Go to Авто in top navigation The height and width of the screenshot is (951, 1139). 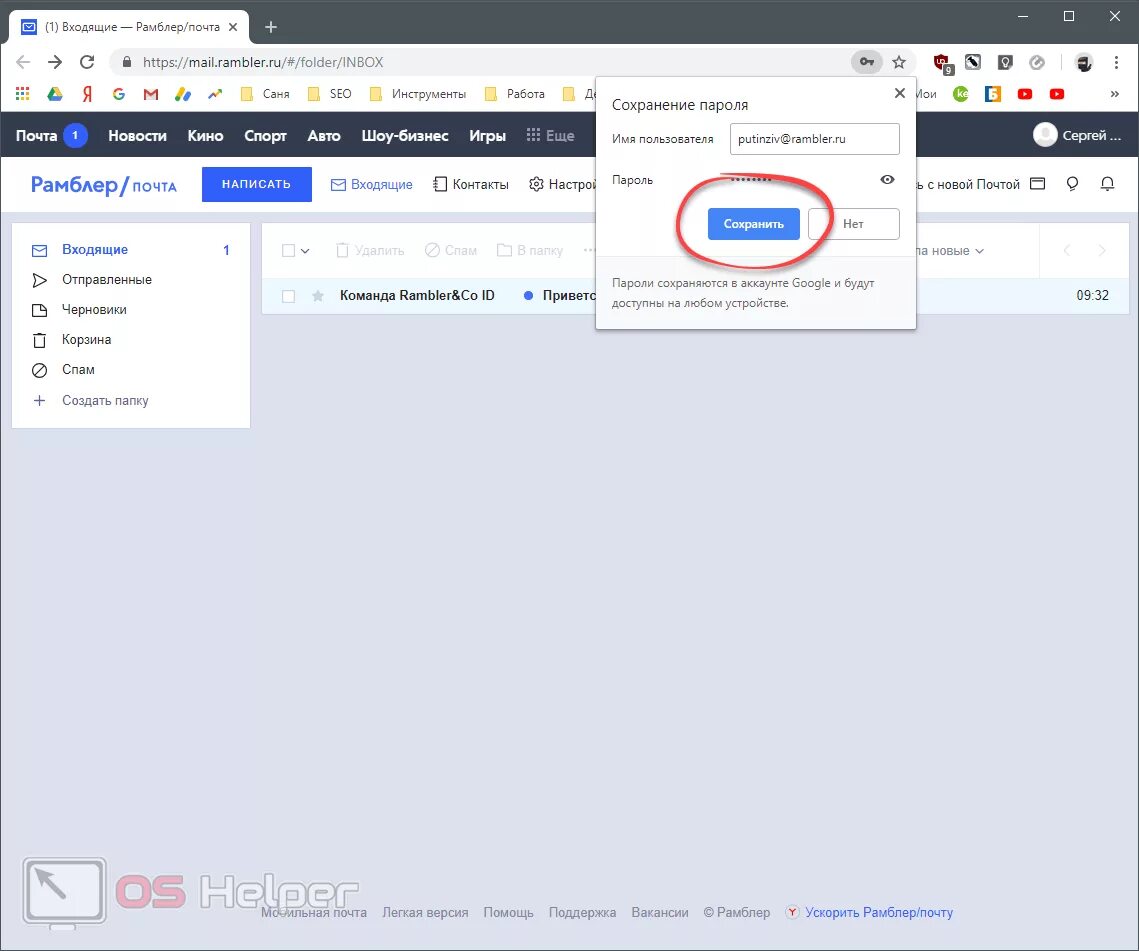pyautogui.click(x=324, y=135)
